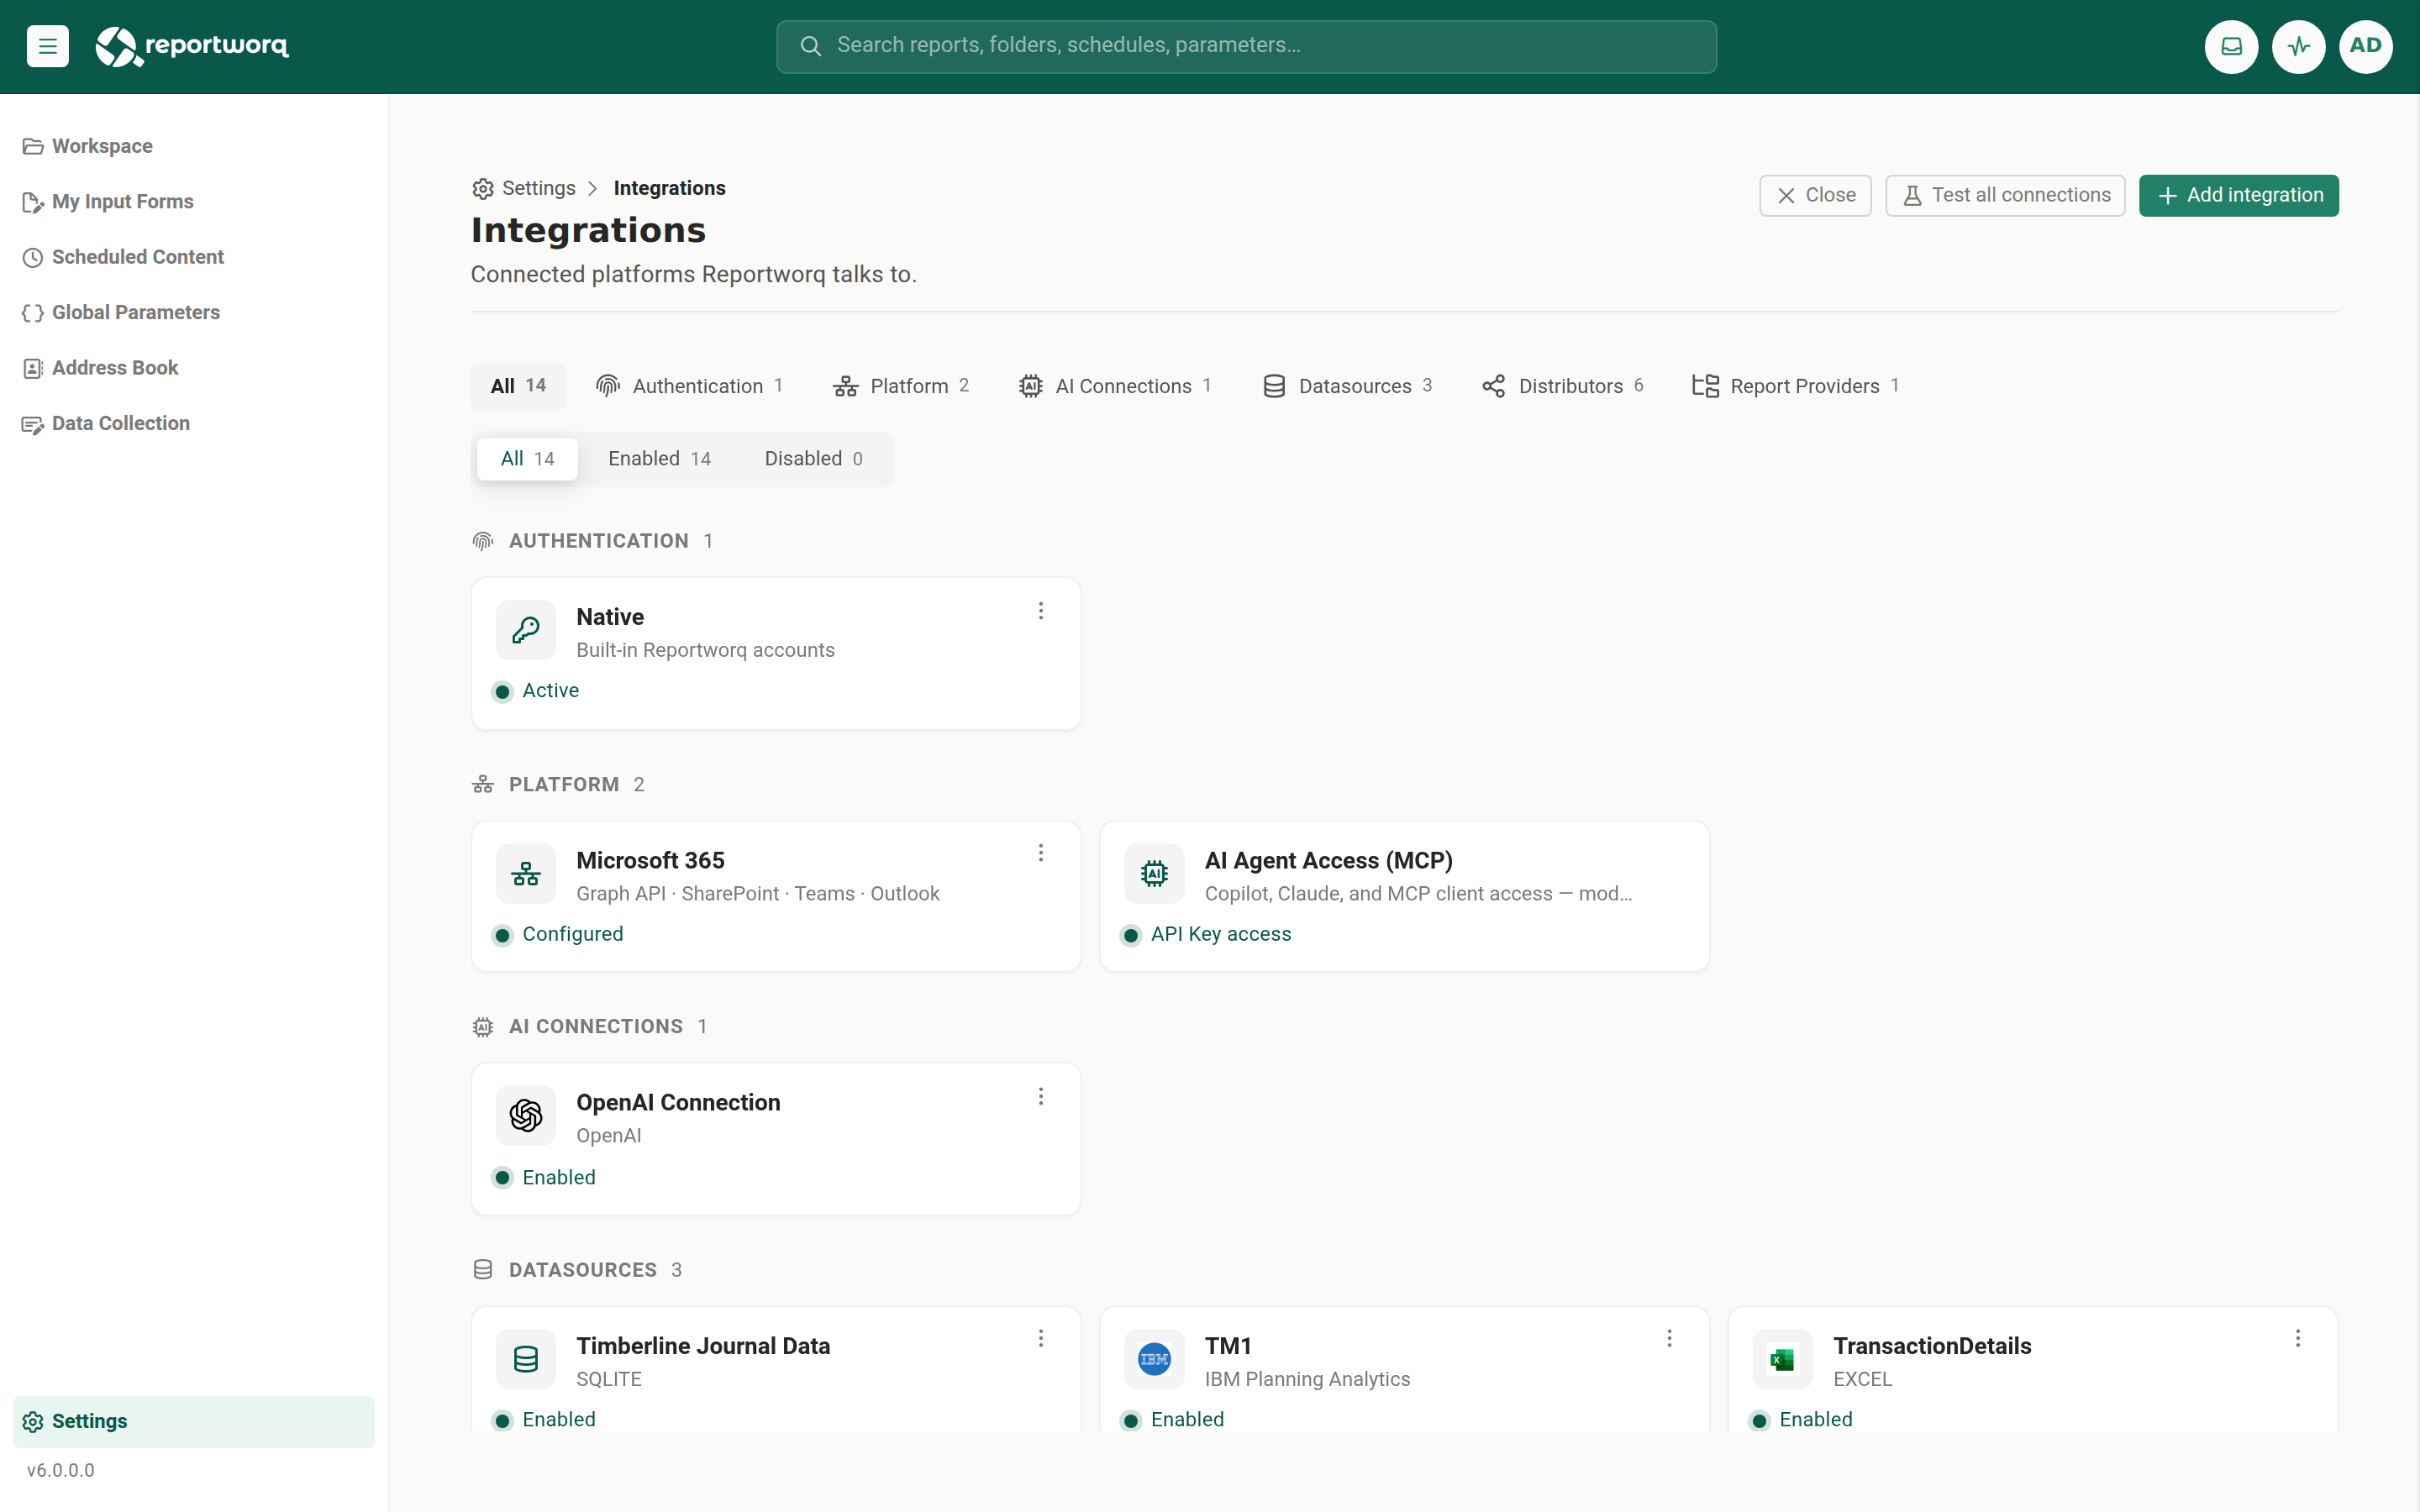2420x1512 pixels.
Task: Close the Integrations page
Action: point(1815,195)
